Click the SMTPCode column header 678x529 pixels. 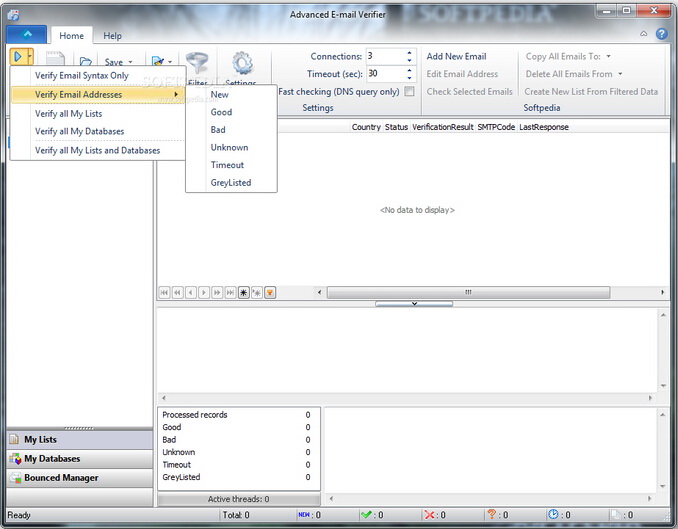coord(496,127)
